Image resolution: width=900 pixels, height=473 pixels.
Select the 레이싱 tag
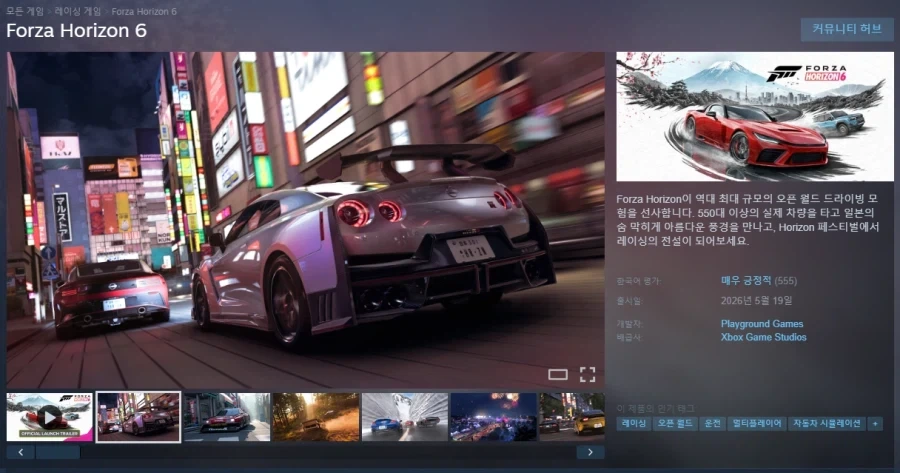coord(634,424)
